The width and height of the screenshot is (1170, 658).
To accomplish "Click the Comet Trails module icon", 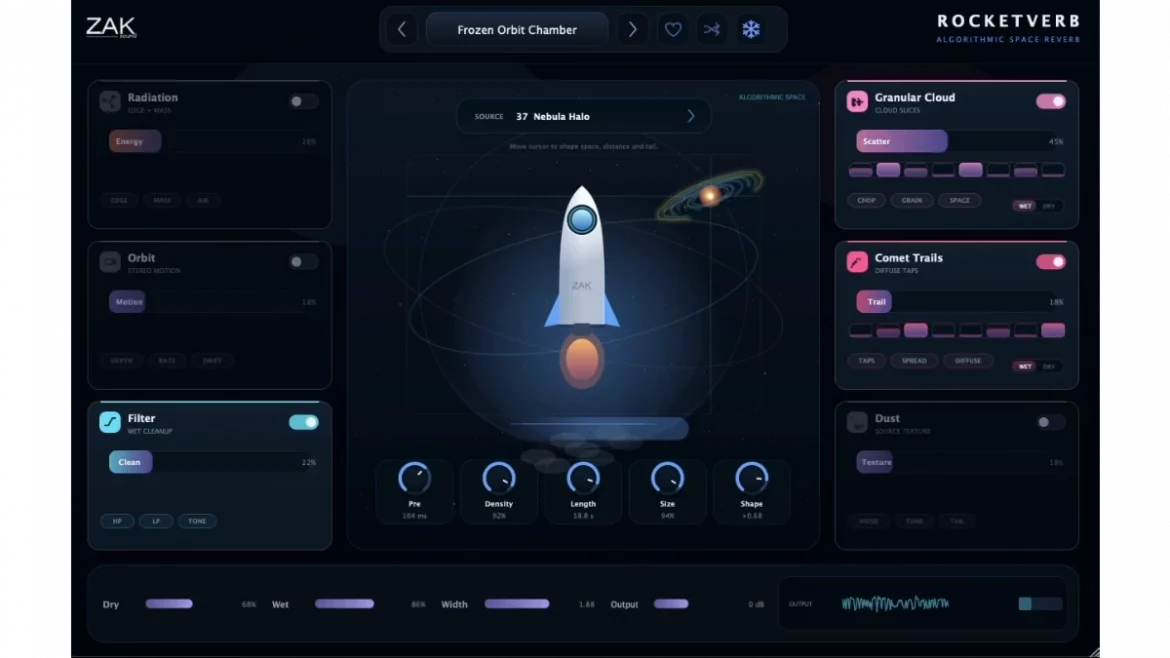I will 857,262.
